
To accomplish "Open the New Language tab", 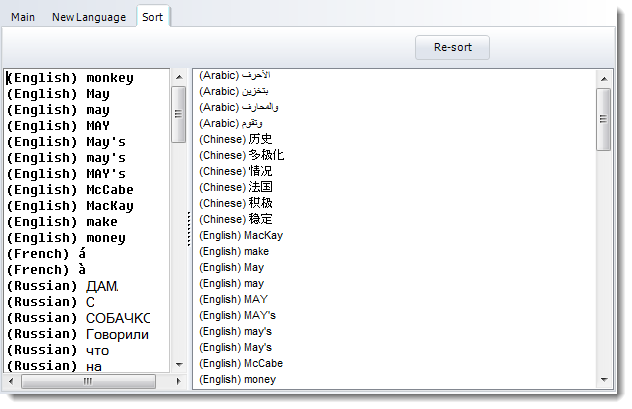I will (89, 17).
